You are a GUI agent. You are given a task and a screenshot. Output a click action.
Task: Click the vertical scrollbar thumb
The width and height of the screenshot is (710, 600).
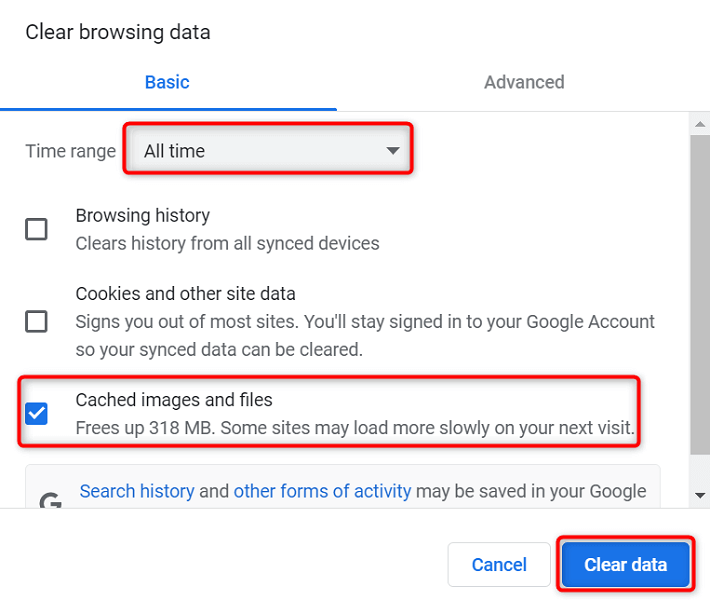700,300
